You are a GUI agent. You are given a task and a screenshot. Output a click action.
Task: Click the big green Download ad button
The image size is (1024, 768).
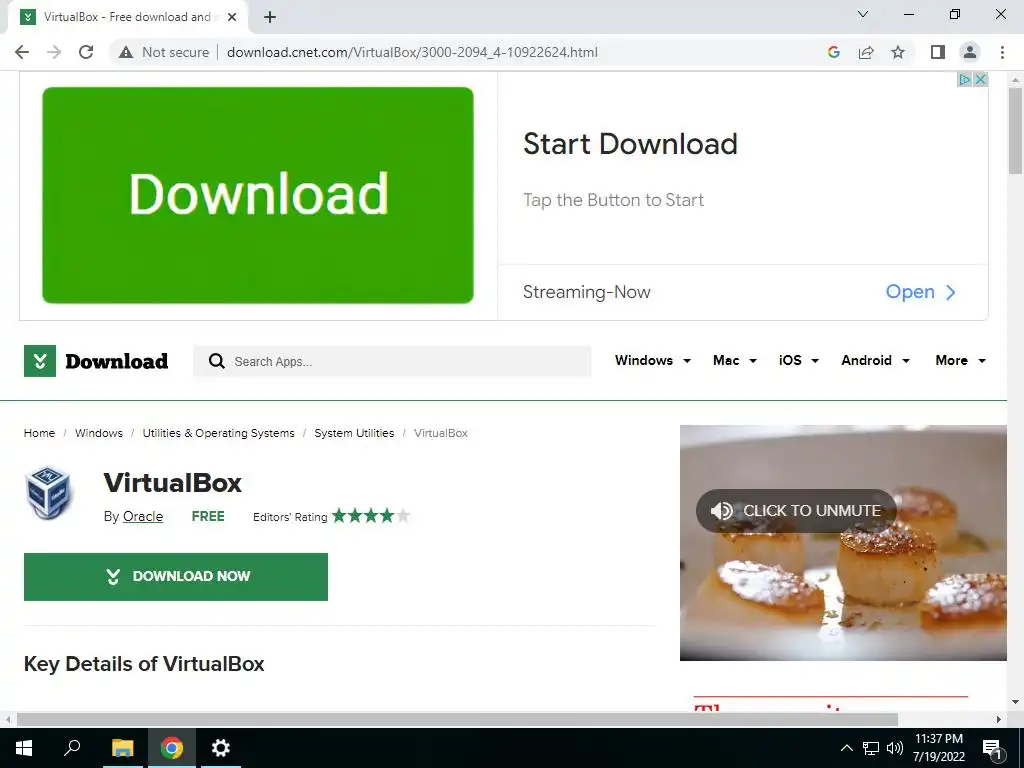point(258,195)
